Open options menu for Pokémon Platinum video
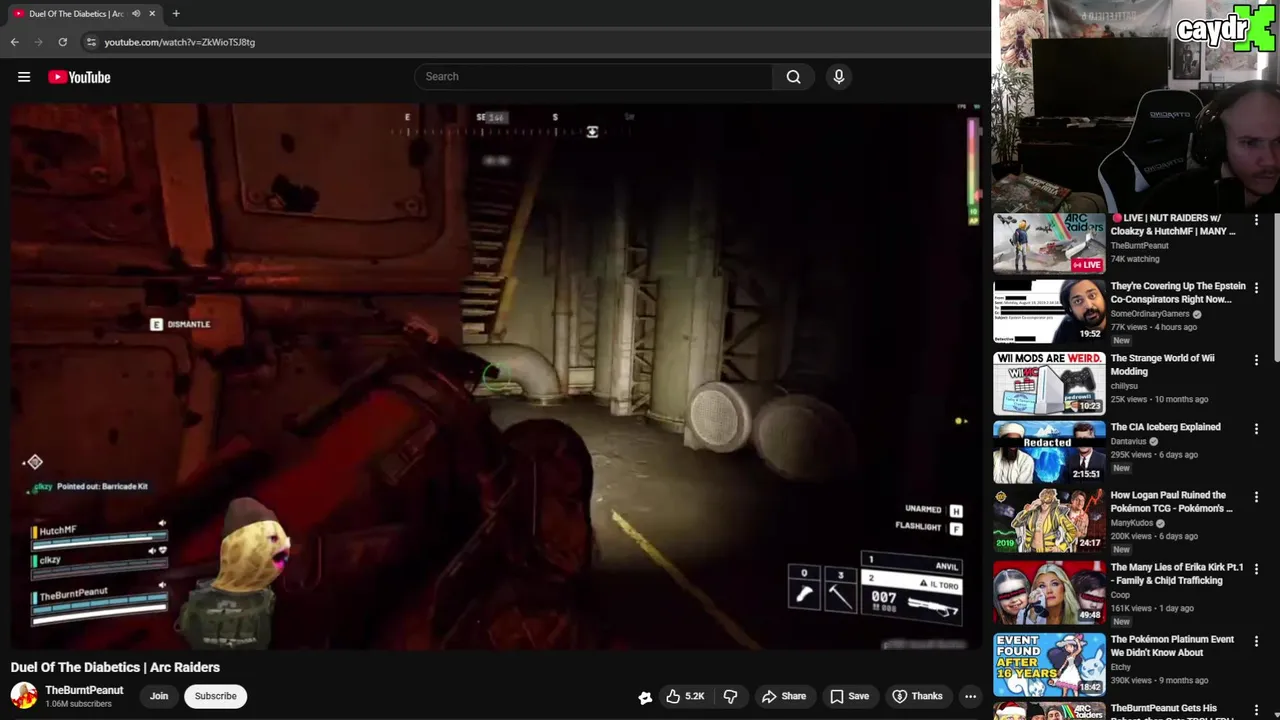 [x=1257, y=642]
